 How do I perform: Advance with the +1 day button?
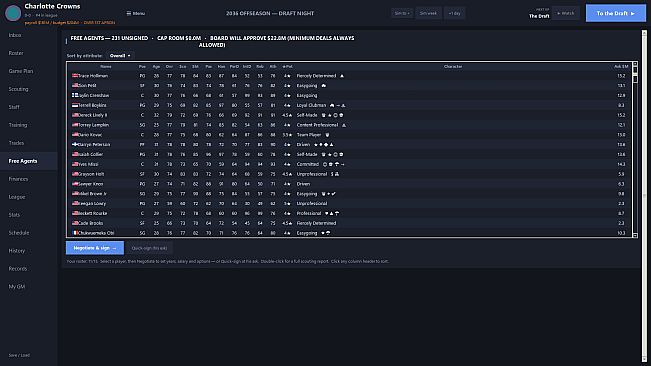tap(455, 13)
